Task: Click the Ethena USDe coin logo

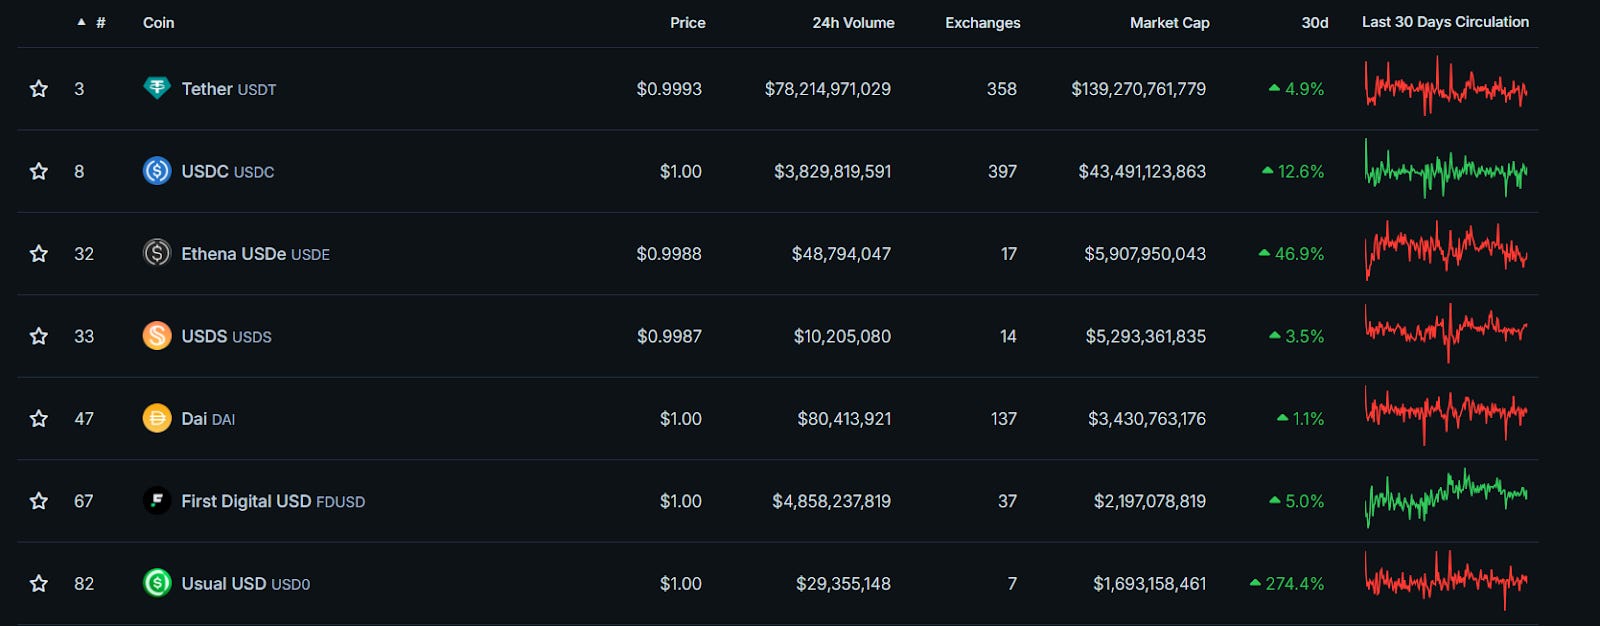Action: [x=157, y=254]
